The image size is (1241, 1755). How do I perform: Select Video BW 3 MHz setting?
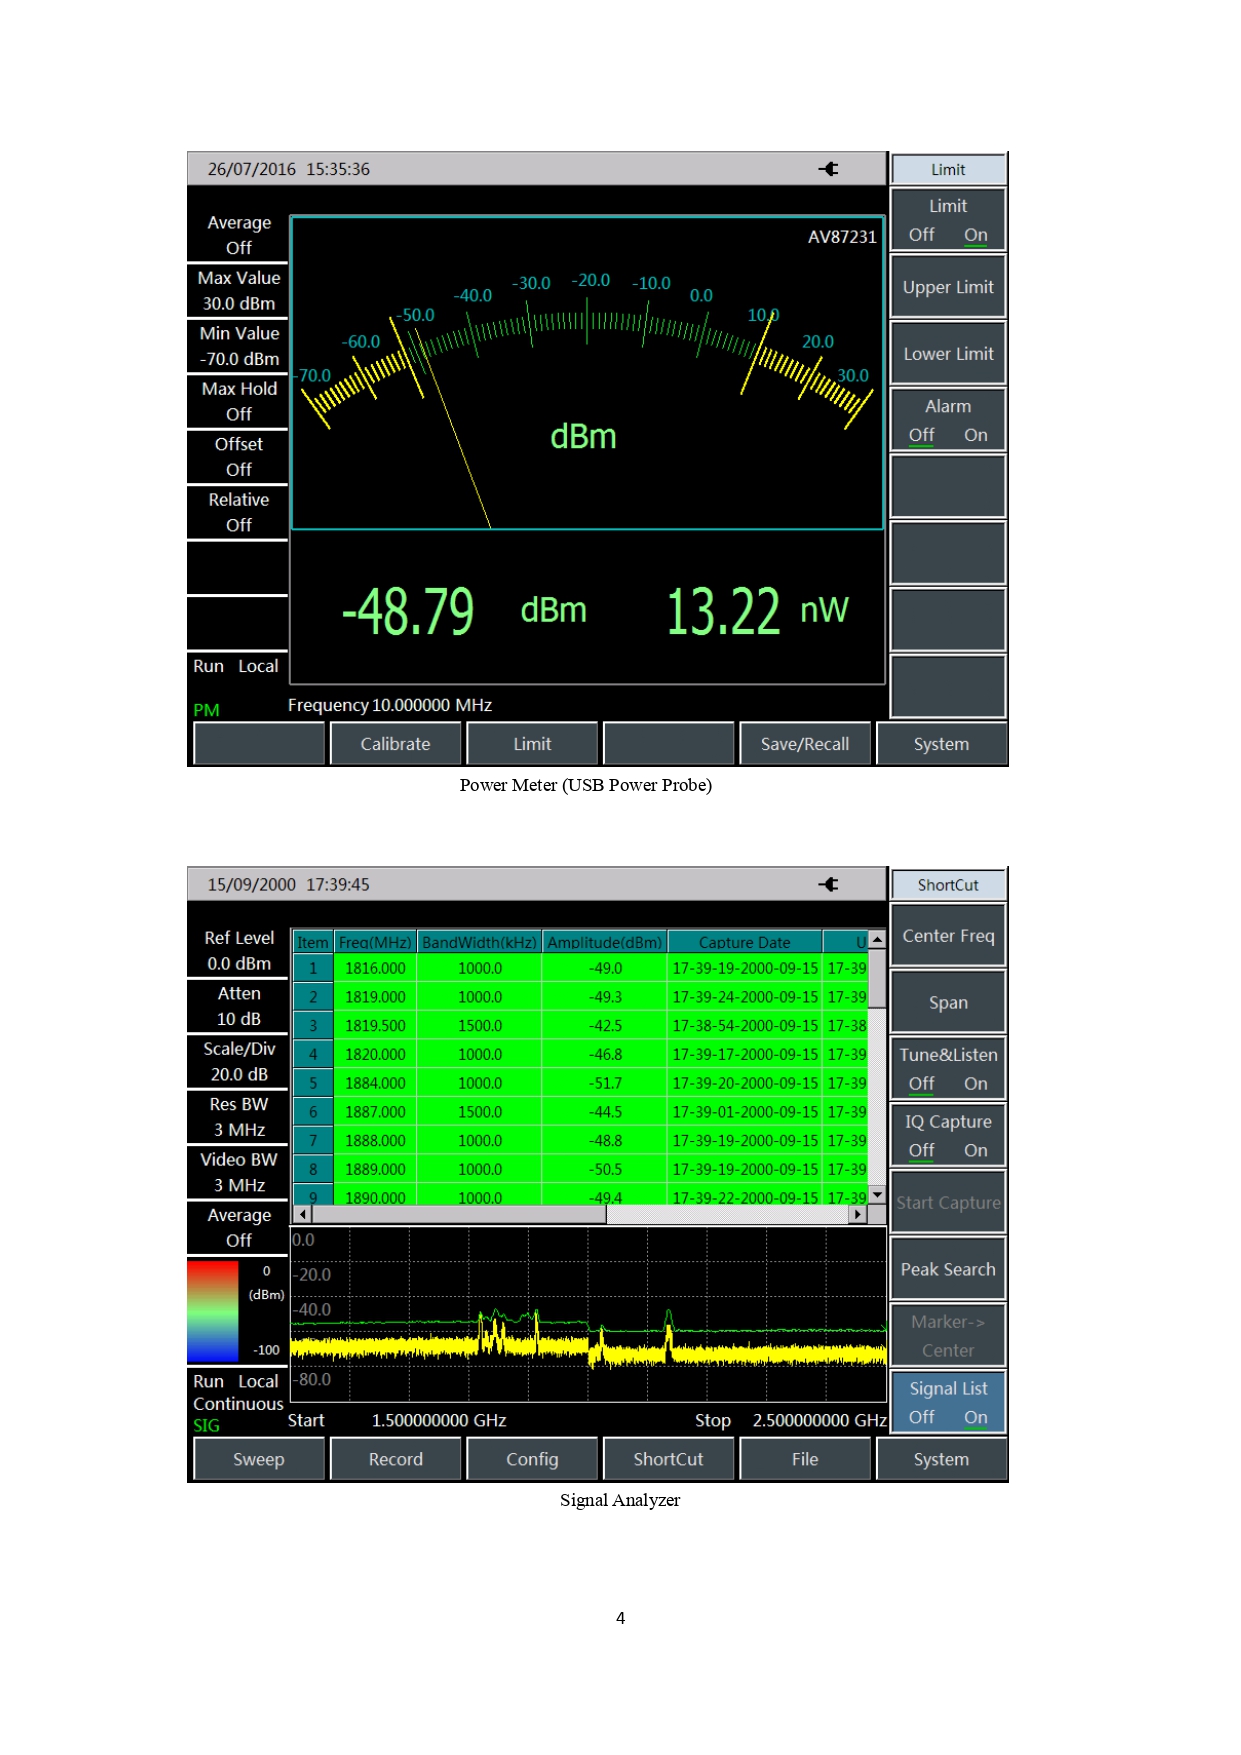tap(238, 1172)
